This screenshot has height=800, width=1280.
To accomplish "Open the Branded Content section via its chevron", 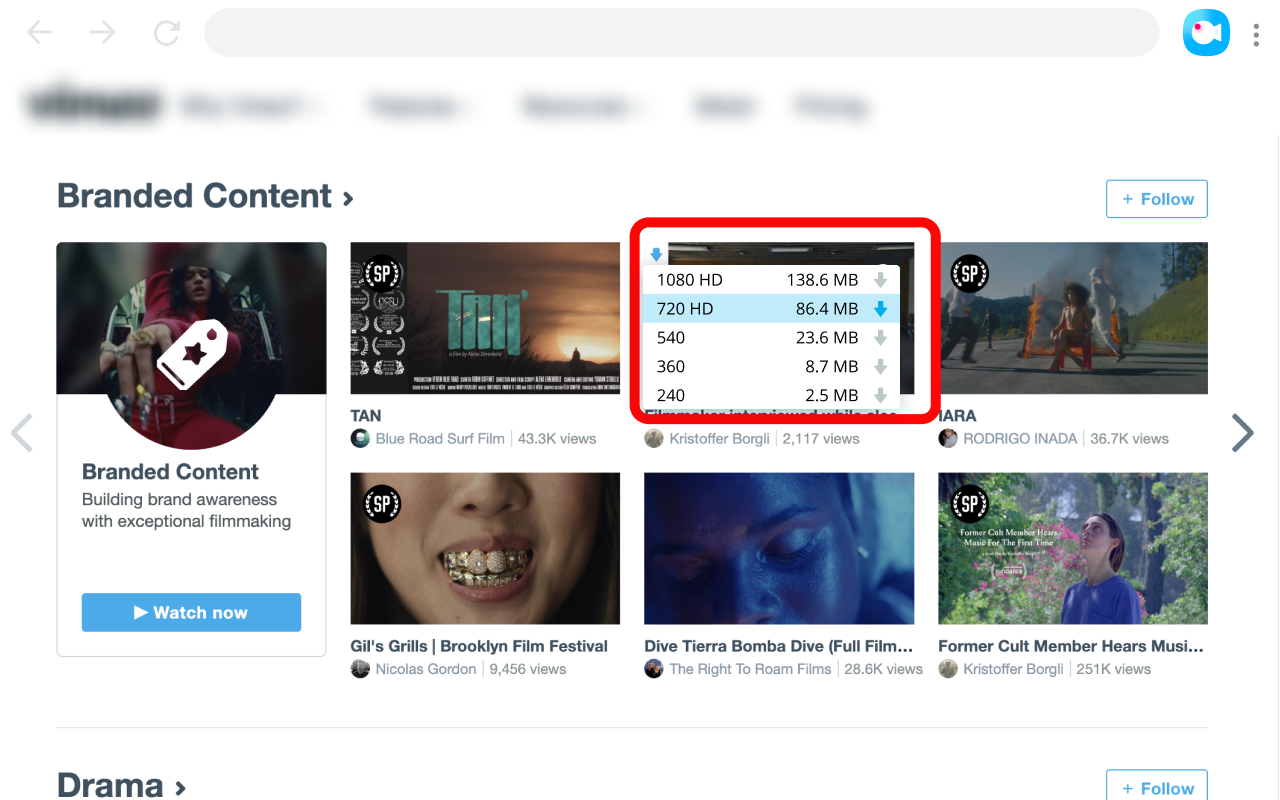I will point(347,197).
